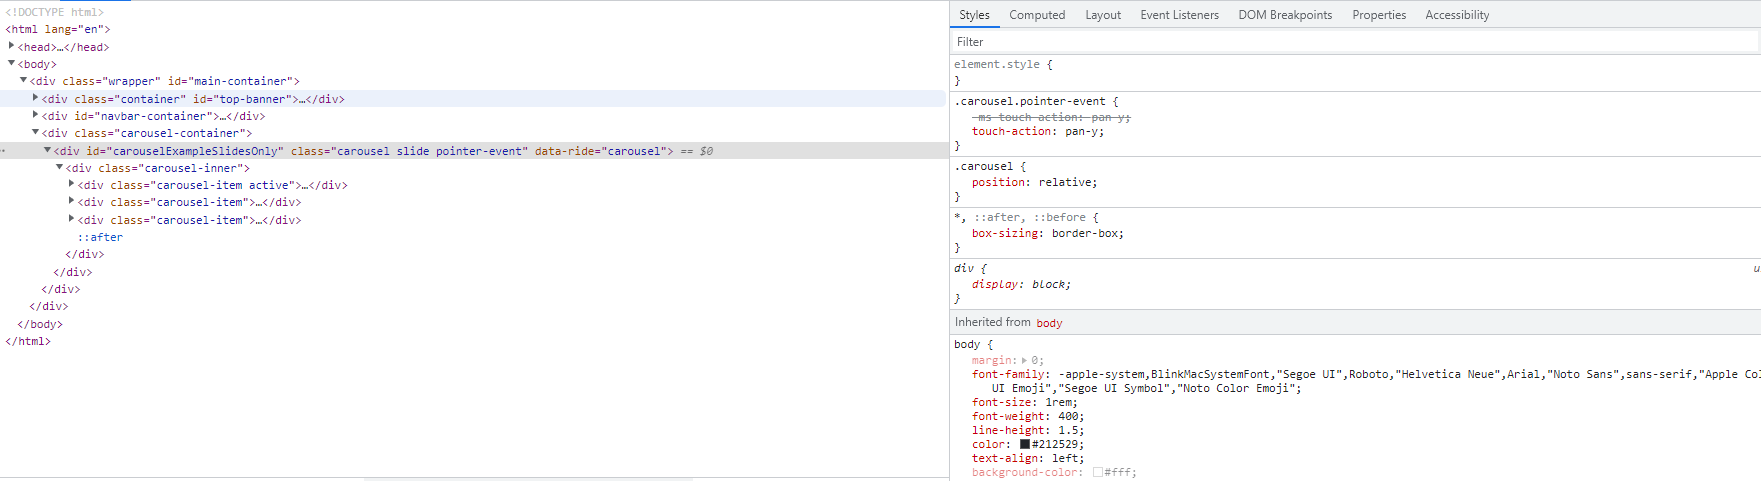Screen dimensions: 1761x481
Task: Open the Properties tab
Action: click(x=1379, y=15)
